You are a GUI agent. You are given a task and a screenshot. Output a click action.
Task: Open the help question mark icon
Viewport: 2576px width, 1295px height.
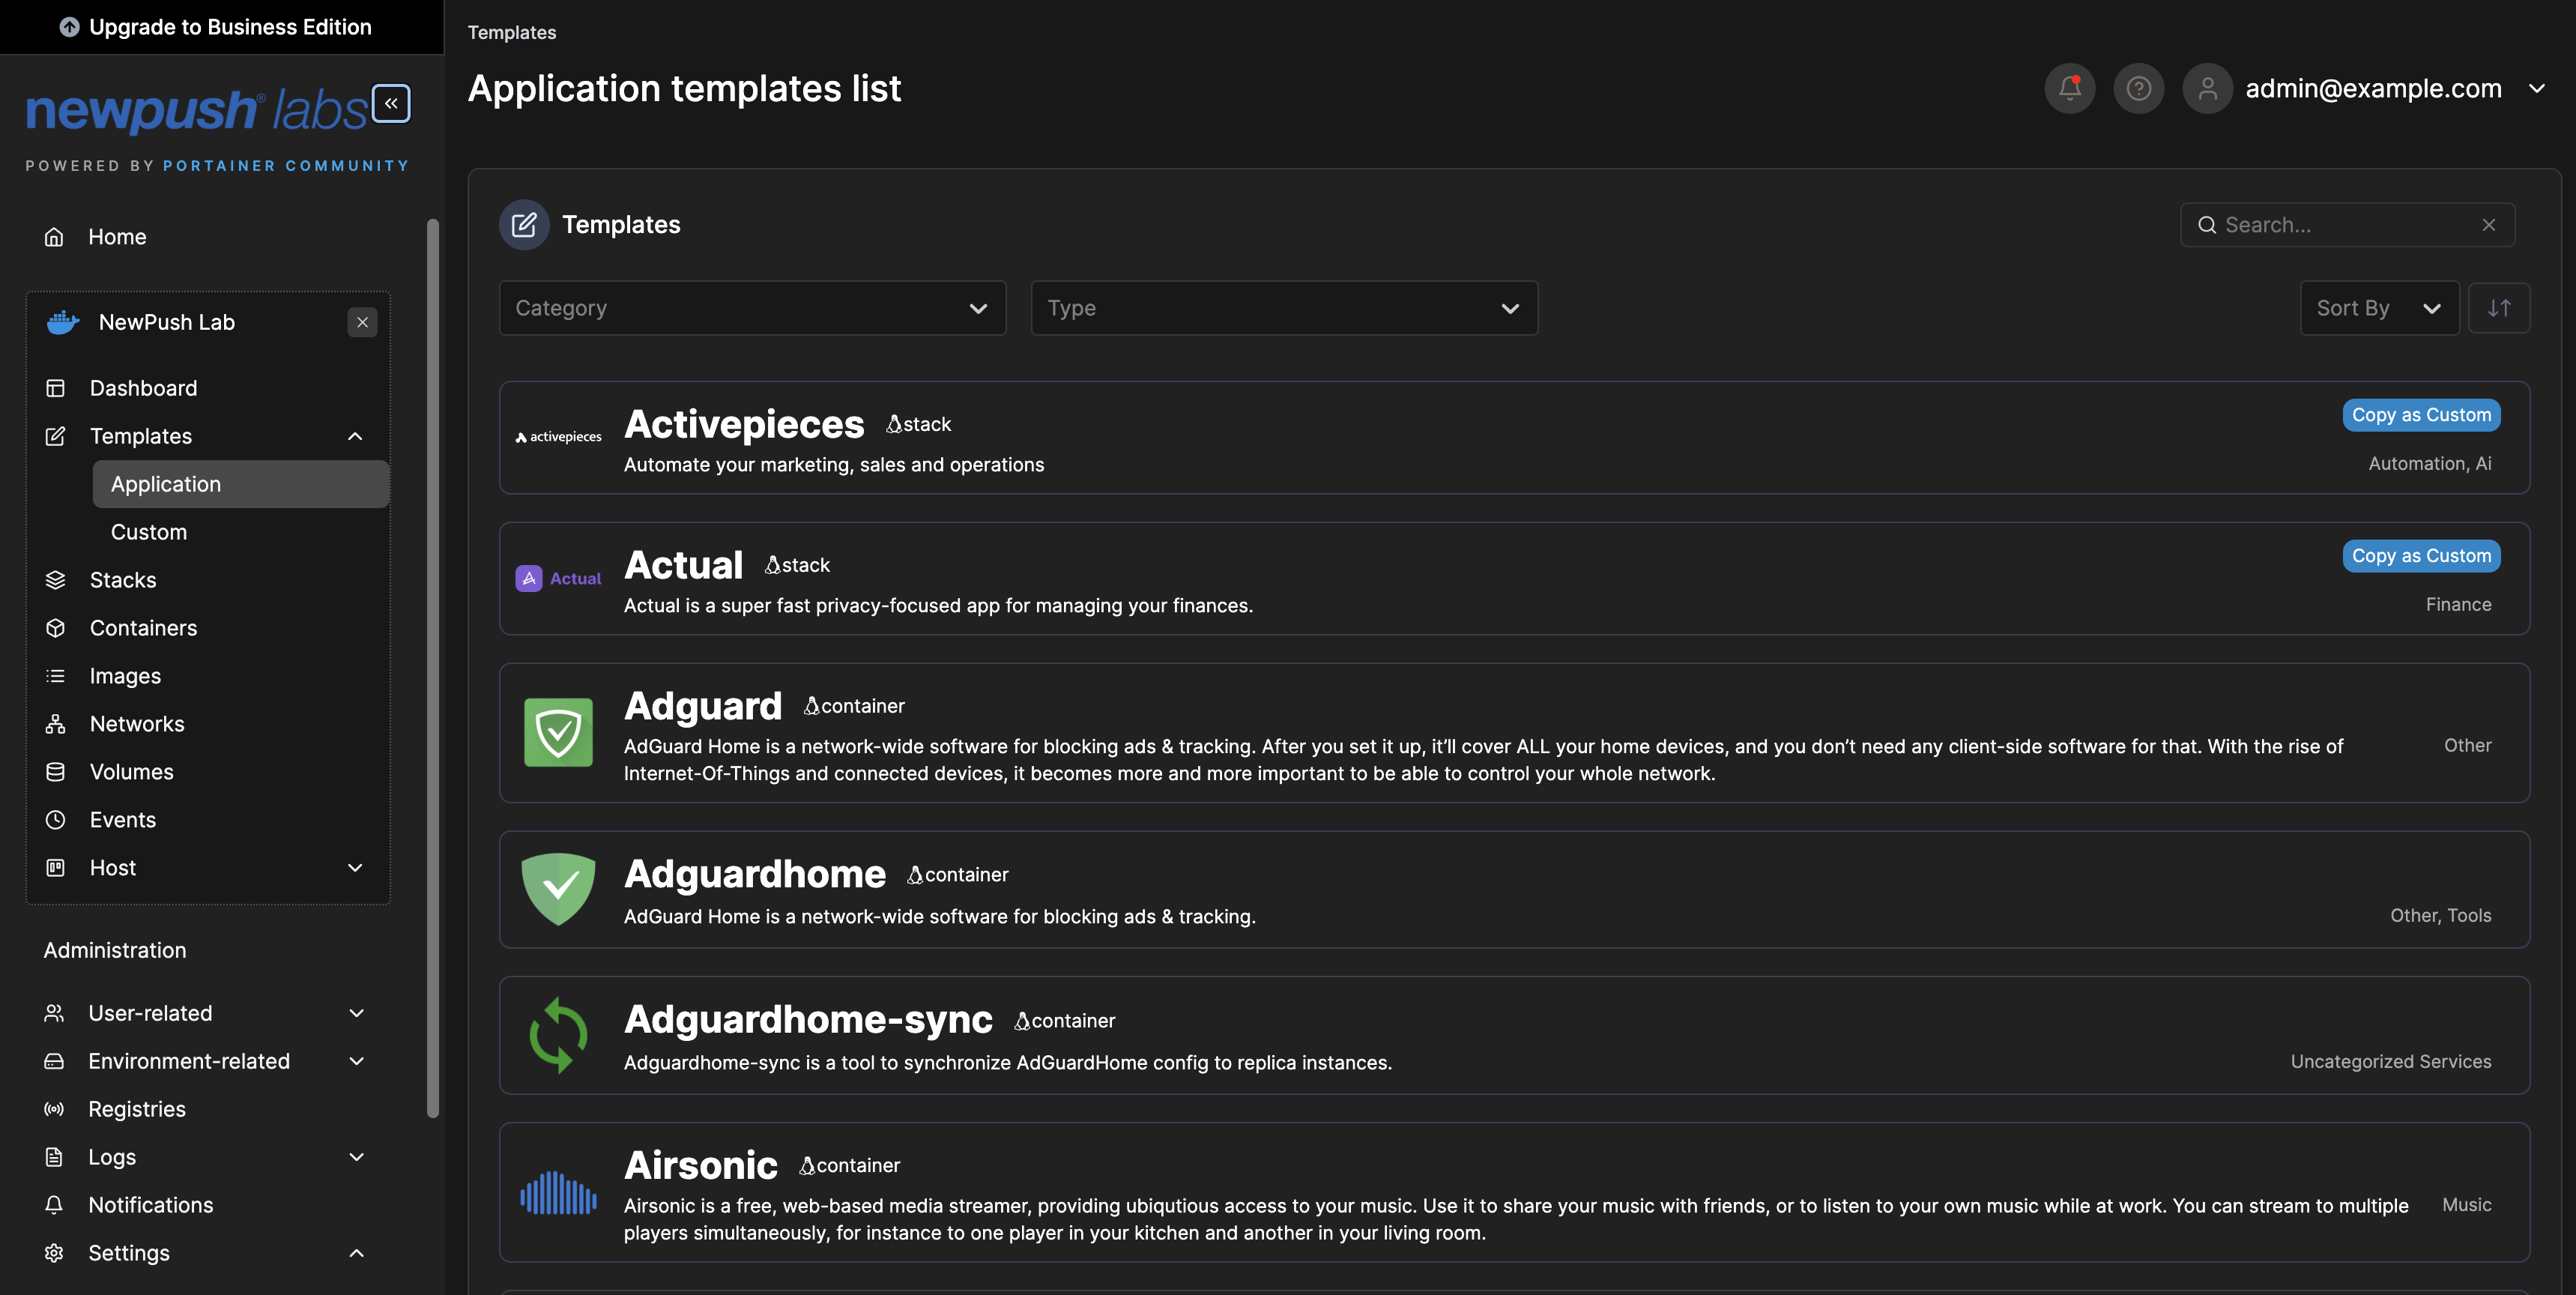(x=2138, y=88)
